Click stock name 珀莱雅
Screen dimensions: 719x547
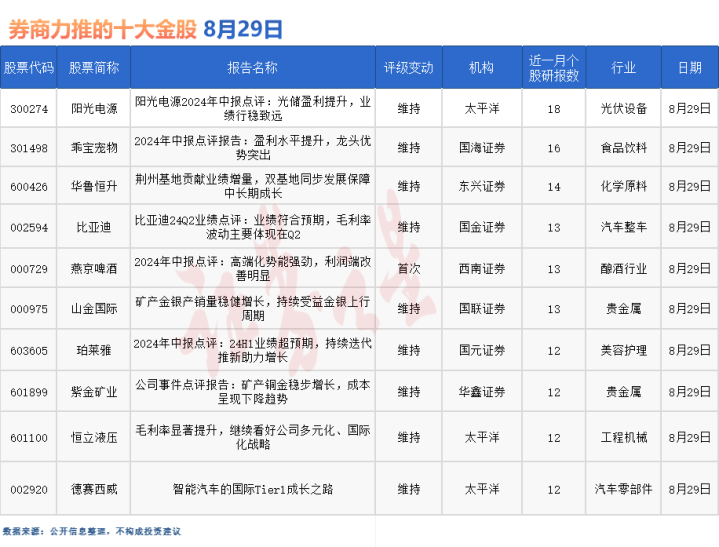click(94, 350)
